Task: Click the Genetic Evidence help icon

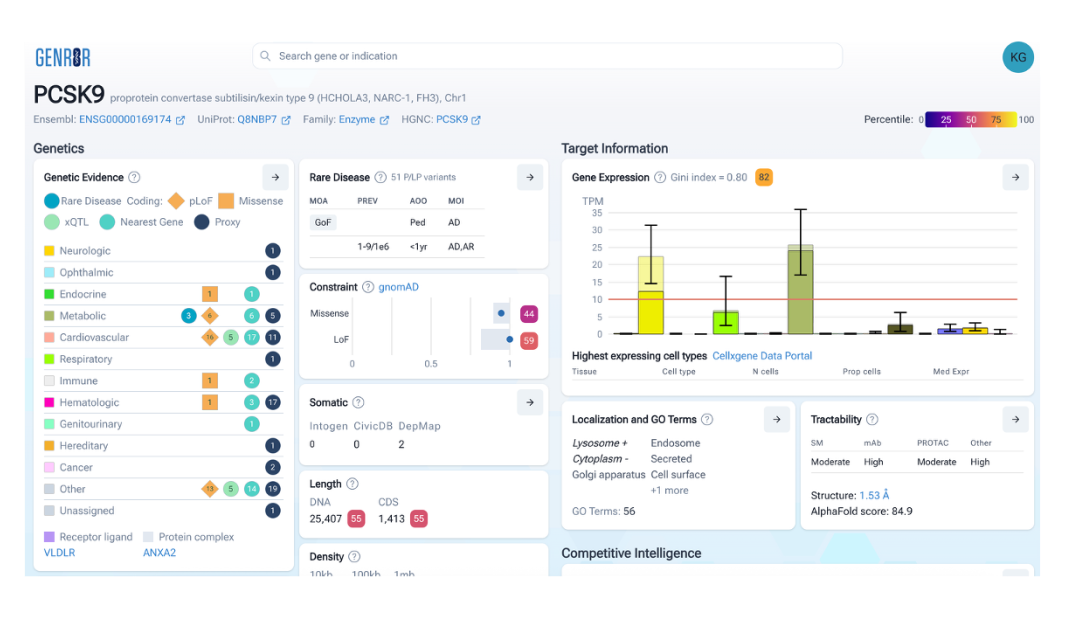Action: [134, 178]
